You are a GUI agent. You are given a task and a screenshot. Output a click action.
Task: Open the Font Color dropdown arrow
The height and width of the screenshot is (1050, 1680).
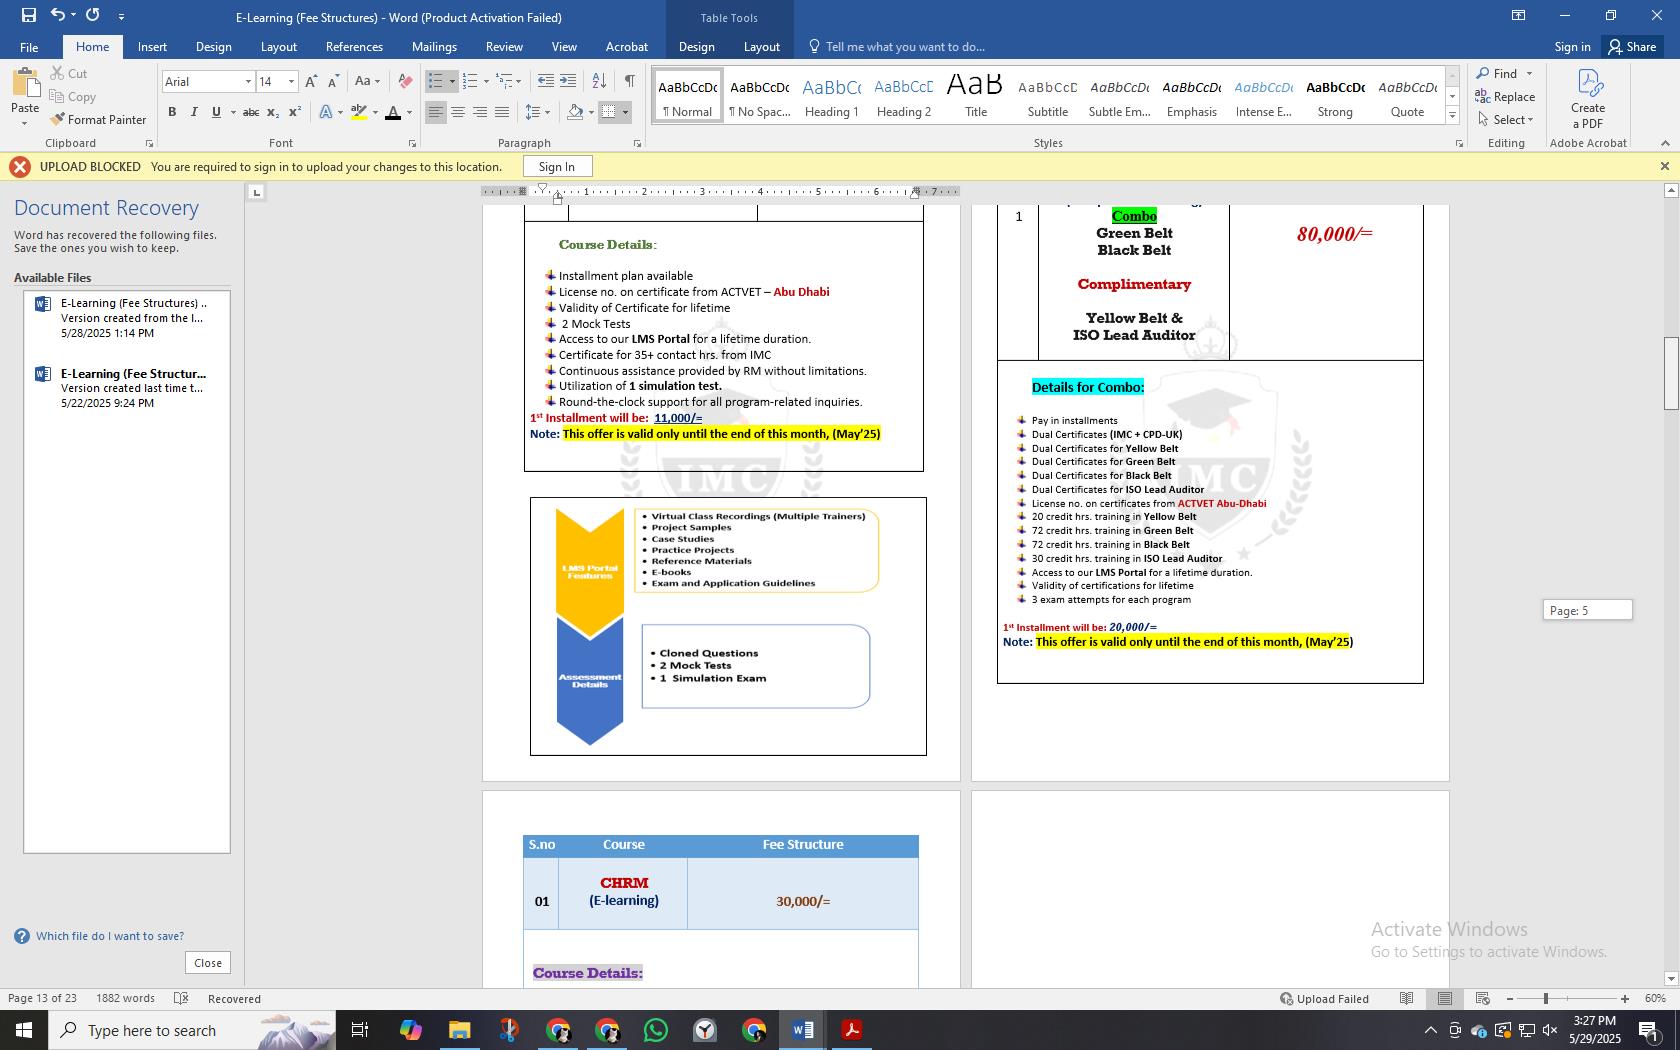pyautogui.click(x=409, y=112)
